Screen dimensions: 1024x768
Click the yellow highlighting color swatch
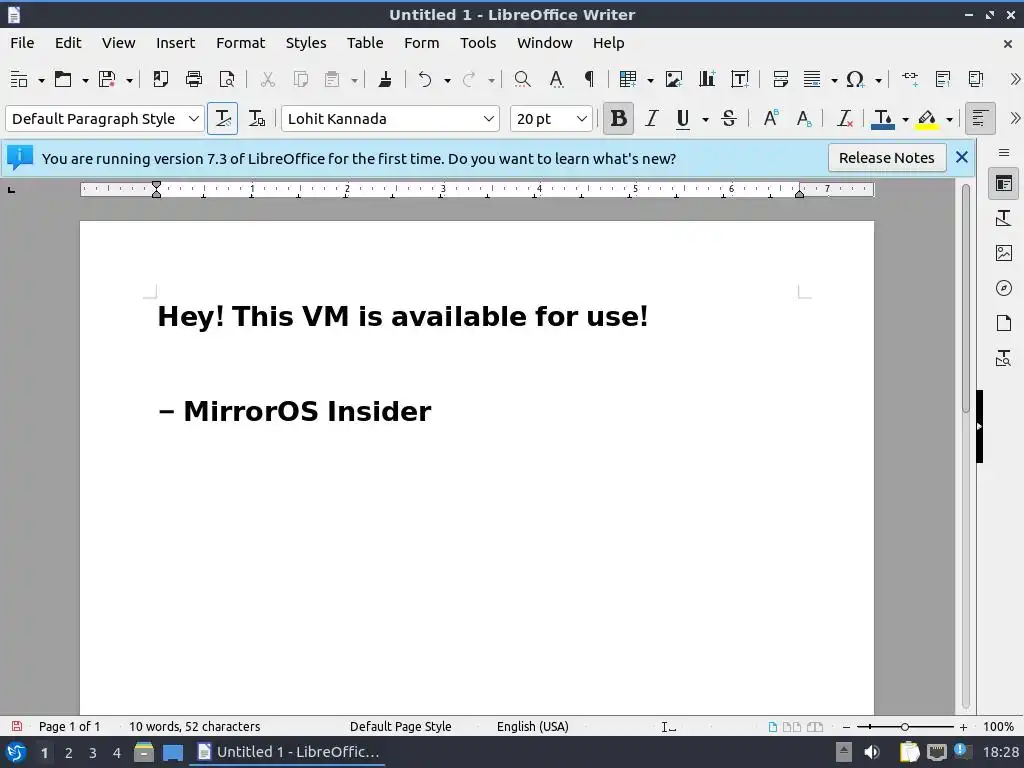tap(927, 119)
